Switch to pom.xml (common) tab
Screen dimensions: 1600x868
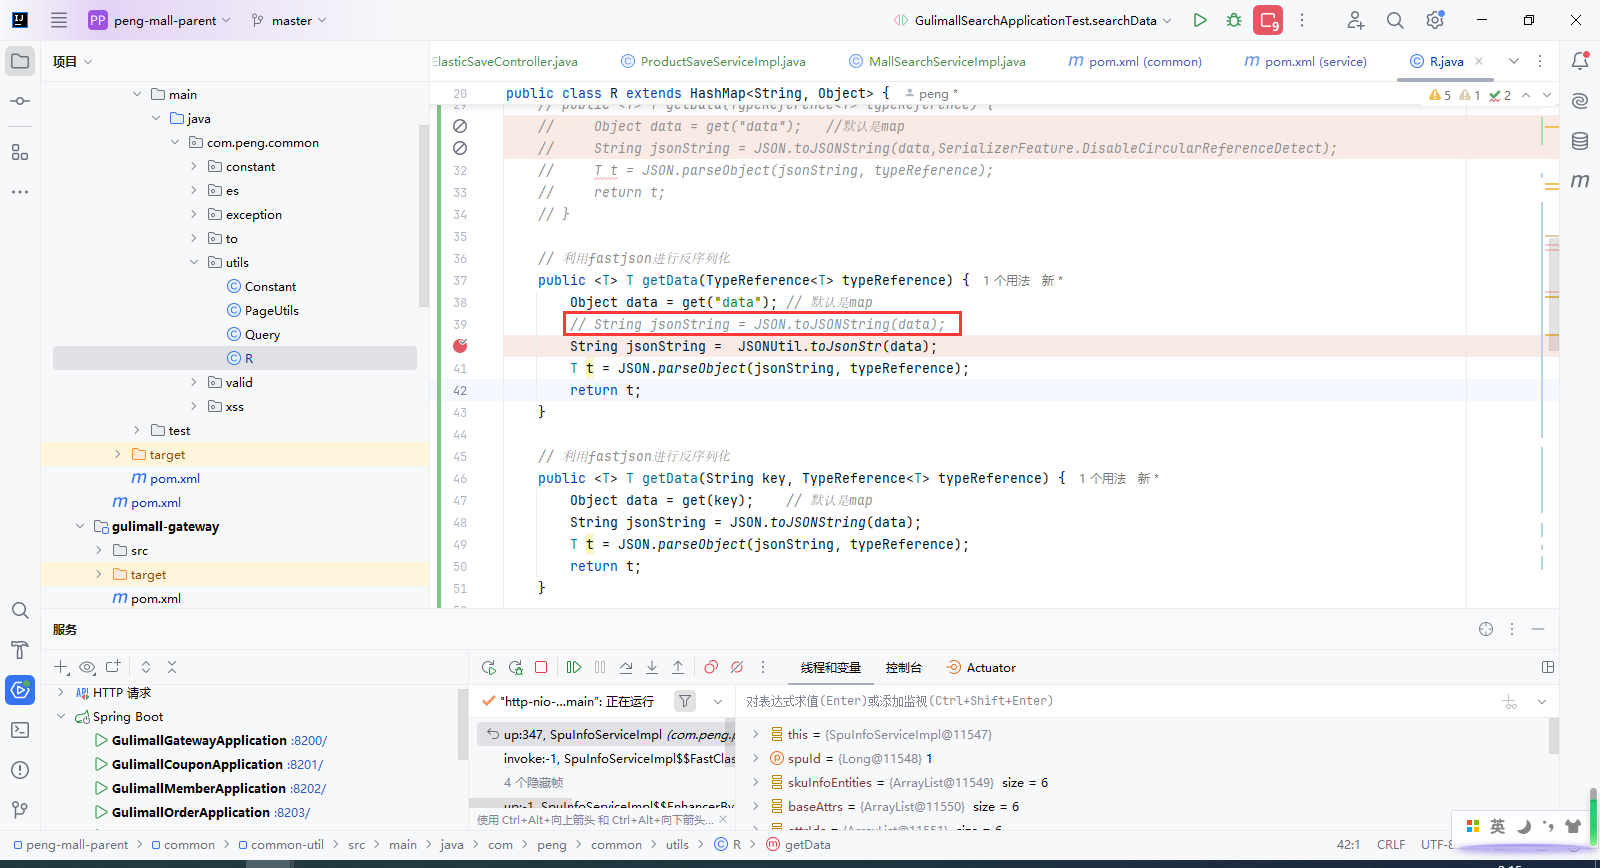(1135, 61)
